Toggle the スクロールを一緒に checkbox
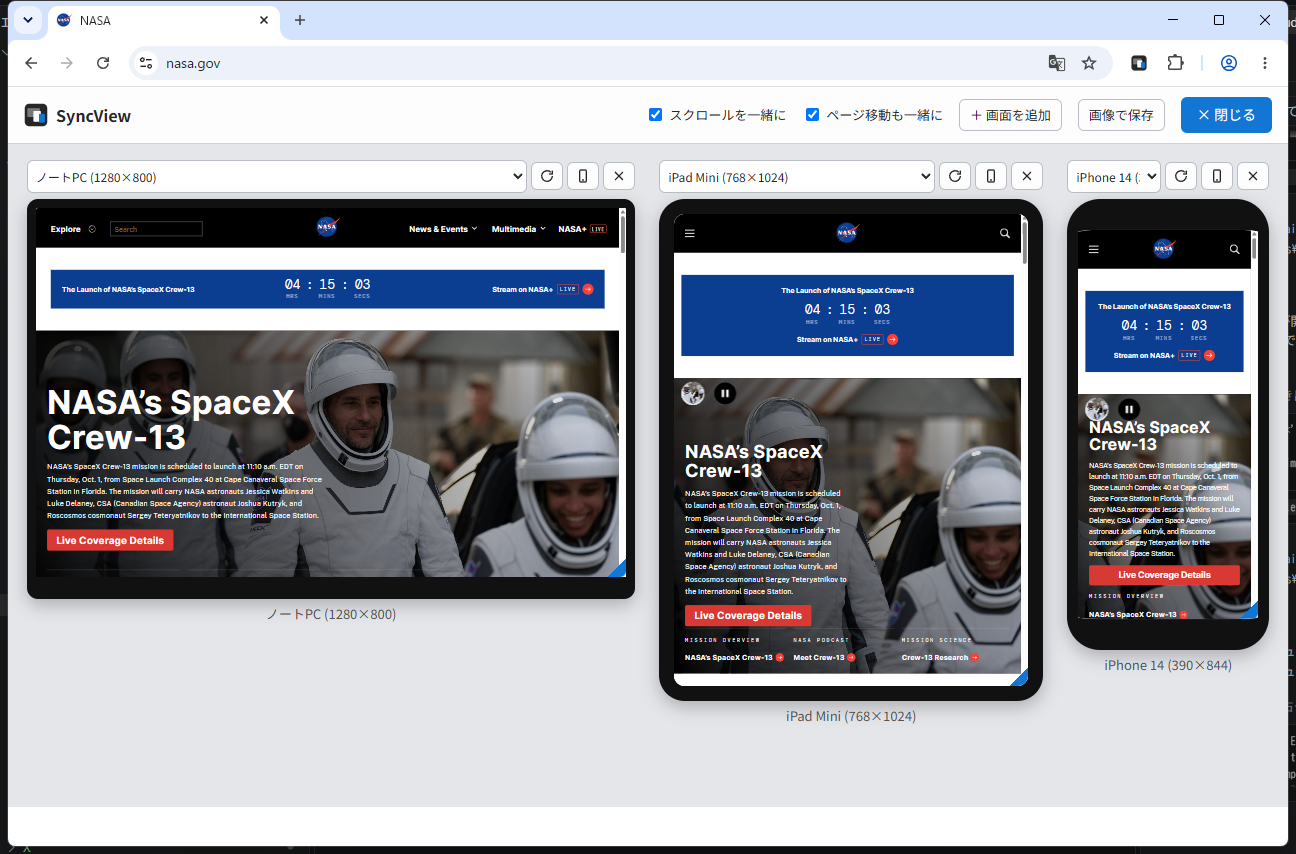This screenshot has height=854, width=1296. [656, 114]
